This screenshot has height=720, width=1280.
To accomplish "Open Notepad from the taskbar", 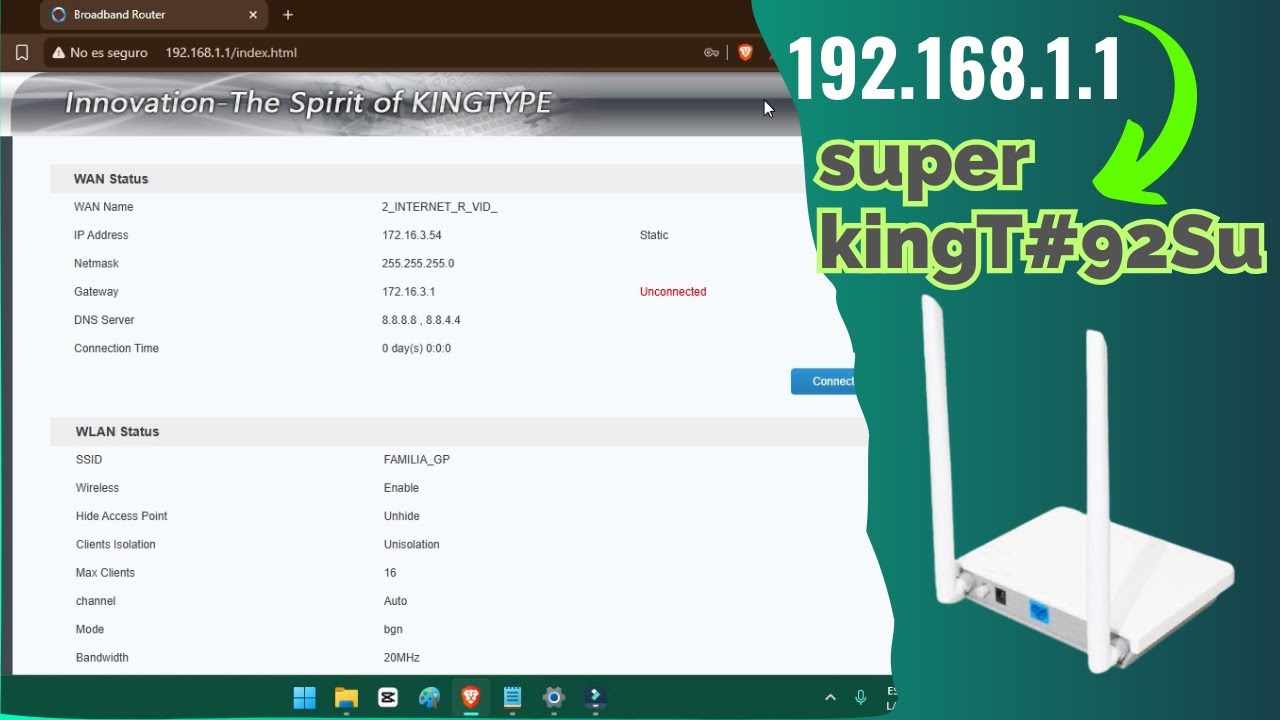I will [x=513, y=697].
